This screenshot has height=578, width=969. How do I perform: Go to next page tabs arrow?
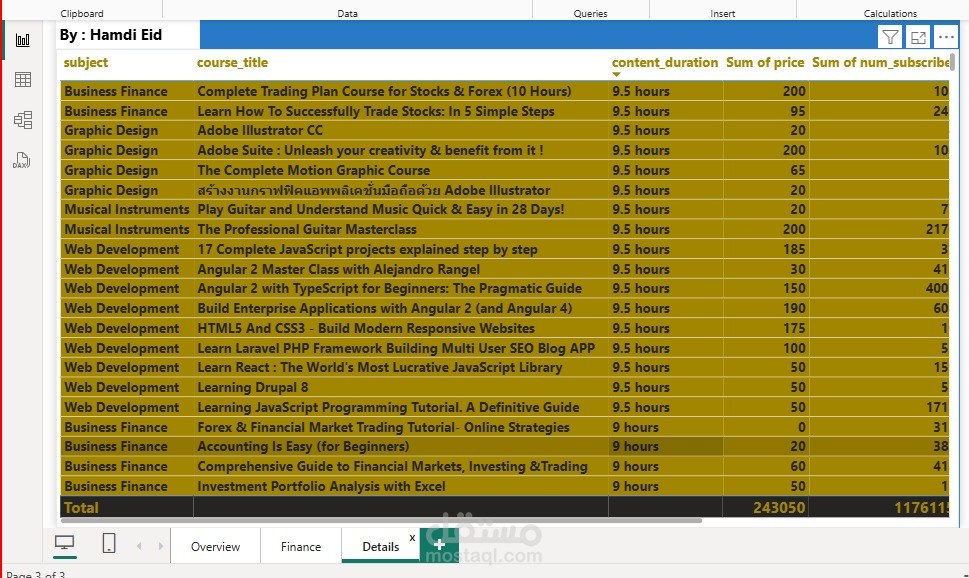(161, 546)
